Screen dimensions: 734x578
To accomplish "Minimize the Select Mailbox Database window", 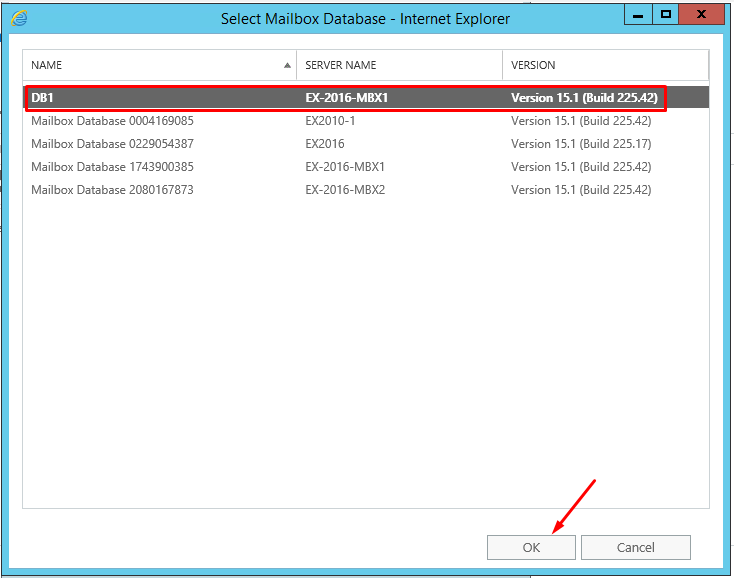I will (x=638, y=15).
